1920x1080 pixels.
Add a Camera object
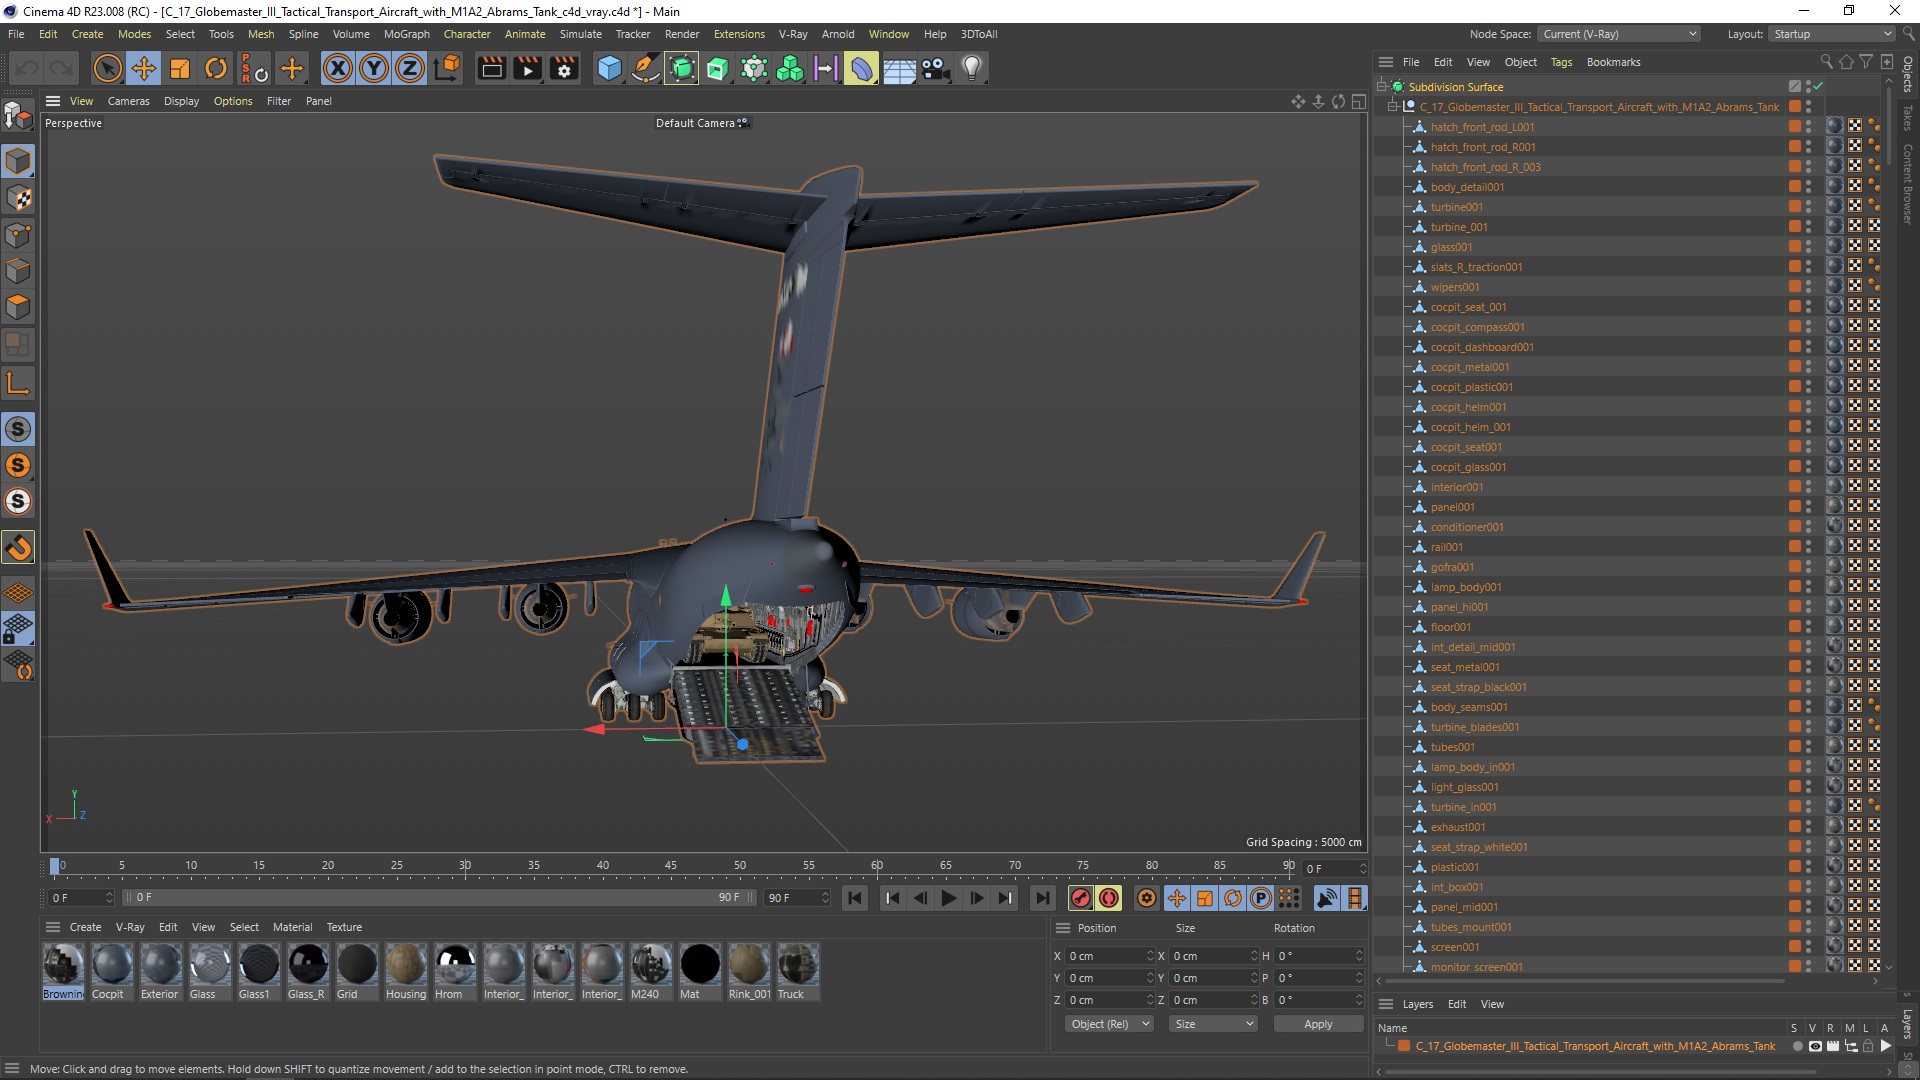click(935, 68)
